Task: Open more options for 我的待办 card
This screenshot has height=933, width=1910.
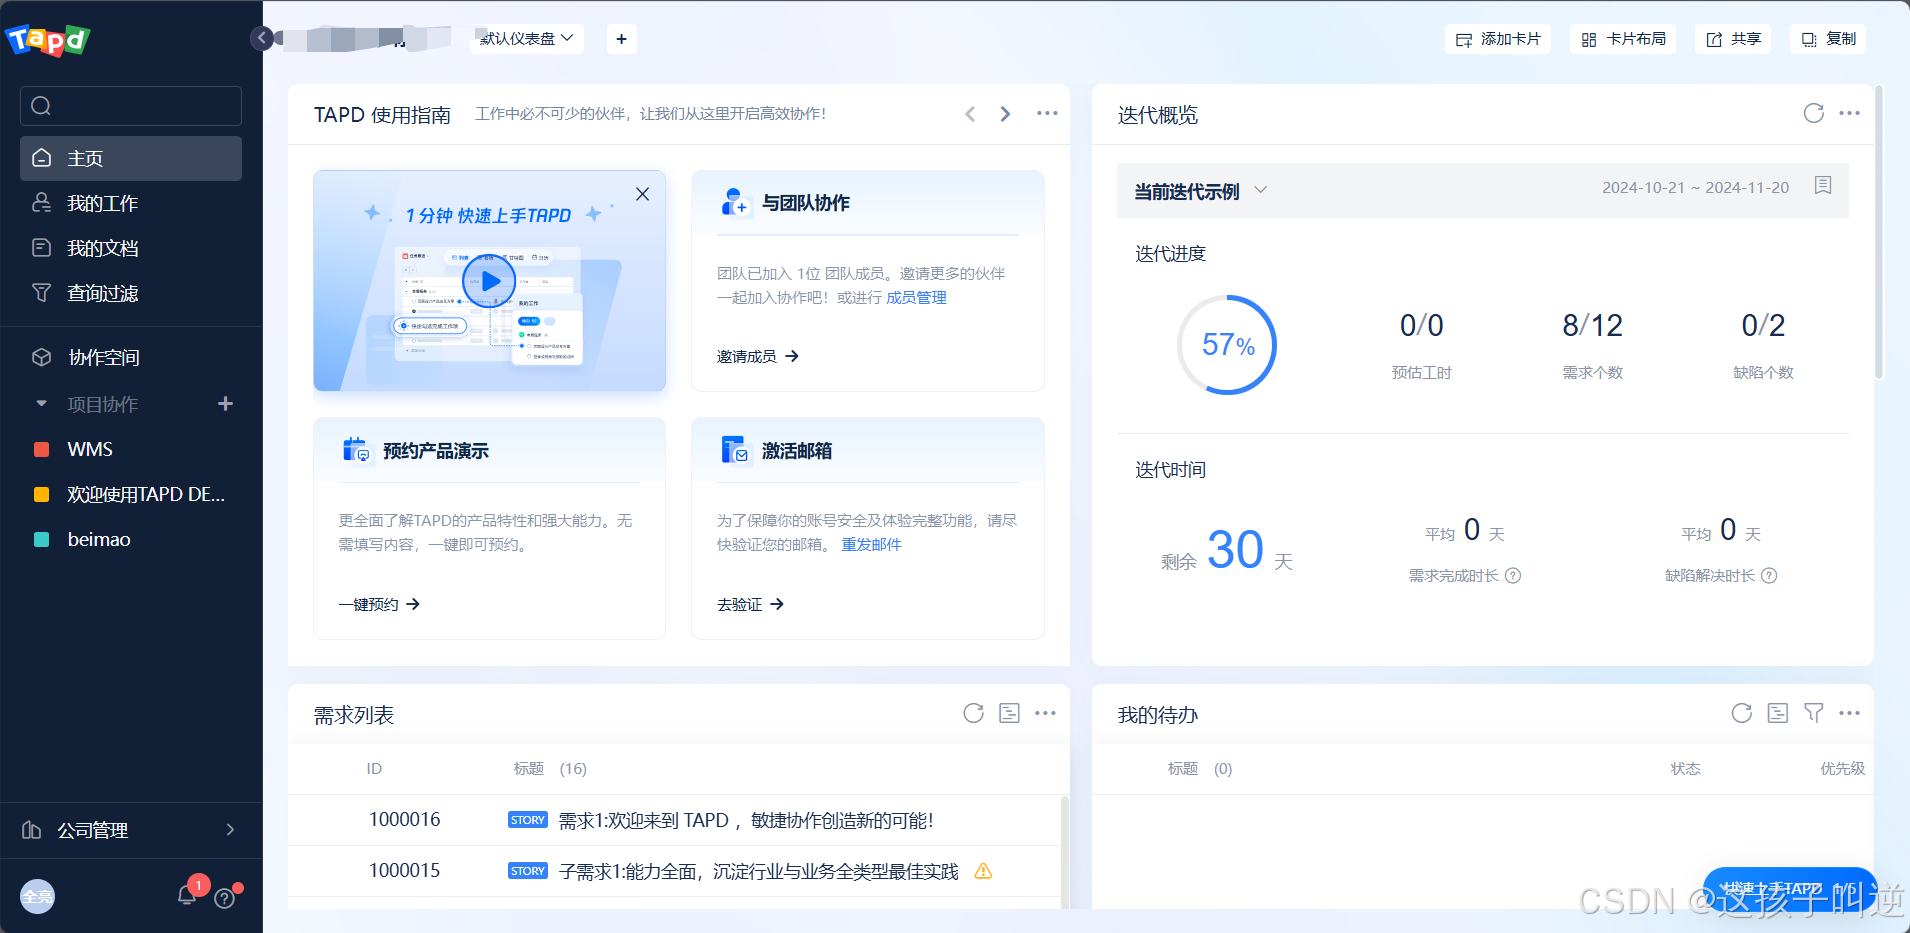Action: pyautogui.click(x=1850, y=713)
